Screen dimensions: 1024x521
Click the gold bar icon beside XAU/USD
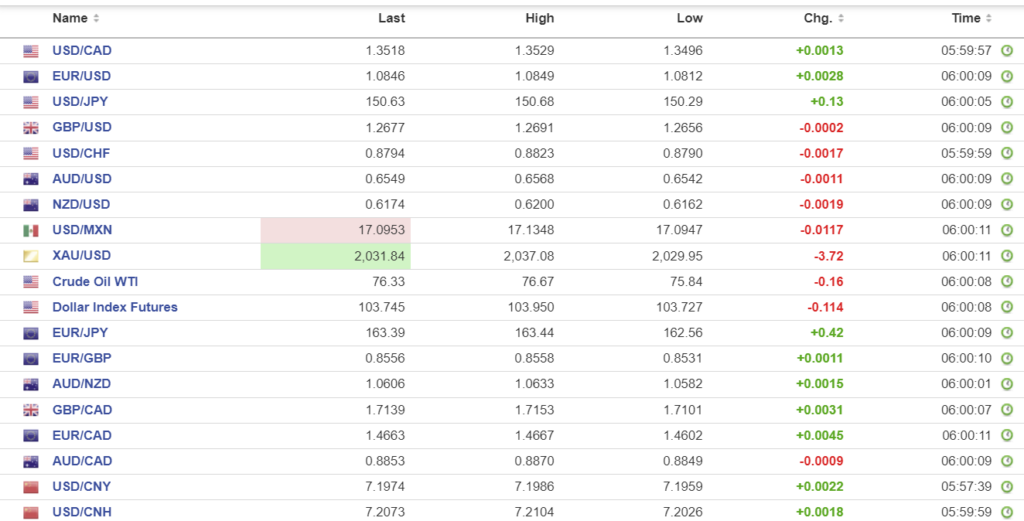tap(31, 256)
